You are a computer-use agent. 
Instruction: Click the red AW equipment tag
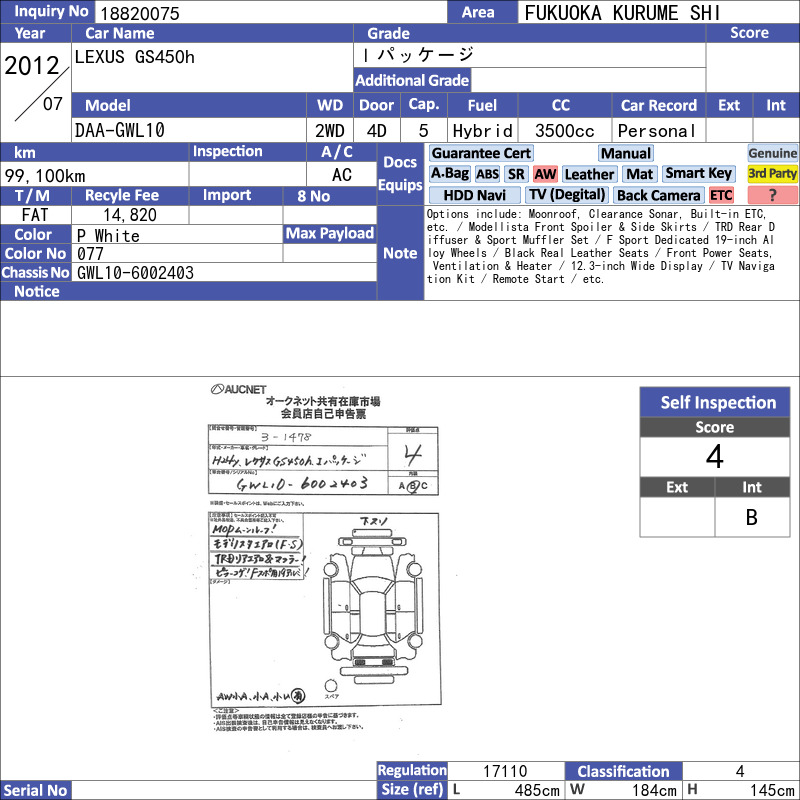tap(545, 174)
